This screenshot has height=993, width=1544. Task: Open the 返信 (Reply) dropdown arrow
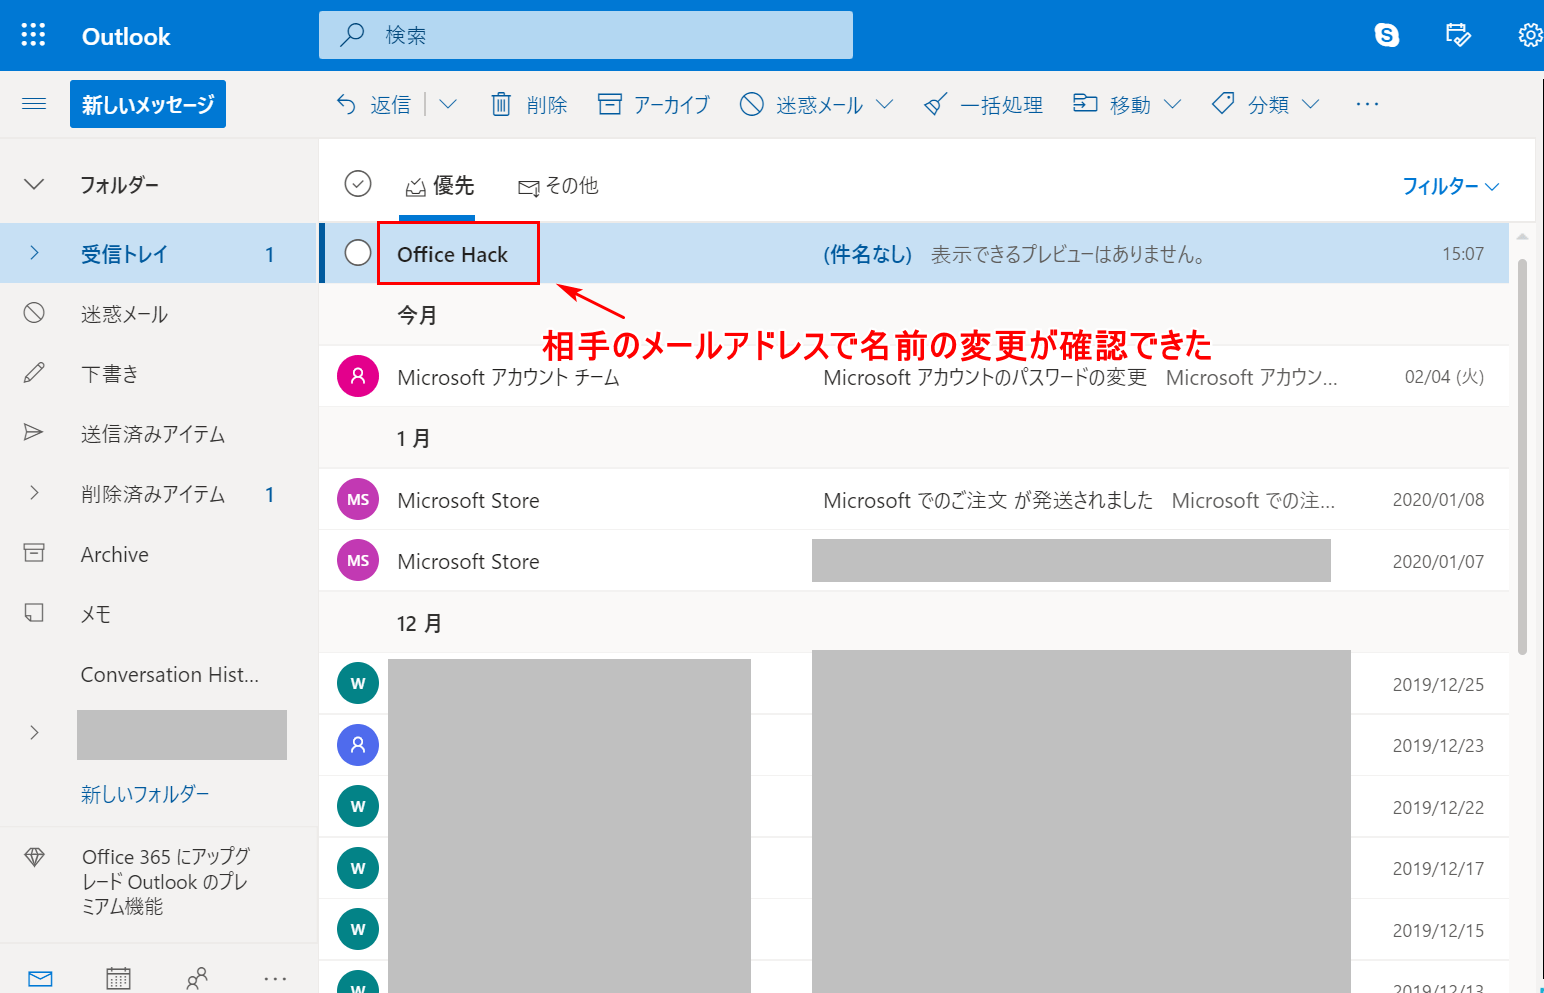449,104
